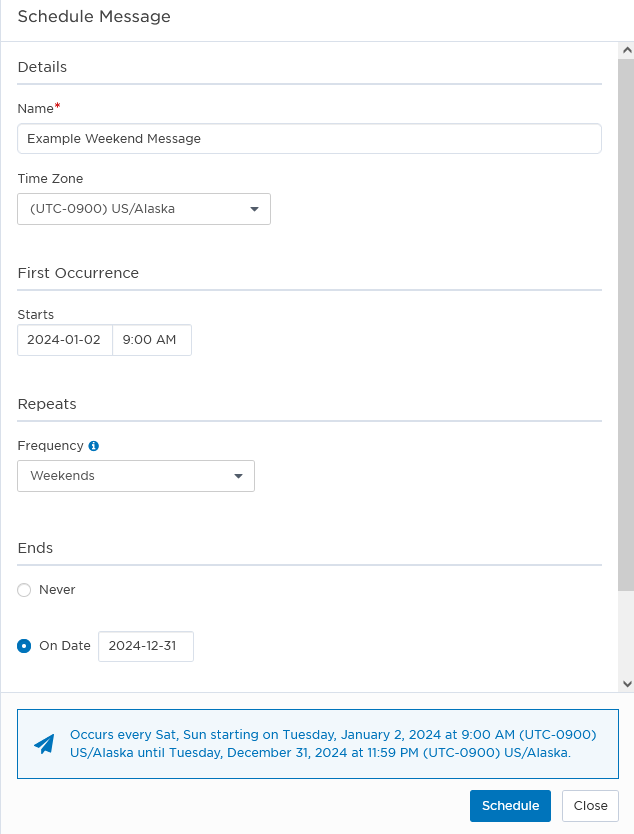Viewport: 634px width, 834px height.
Task: Click the Schedule Message dialog title
Action: coord(94,17)
